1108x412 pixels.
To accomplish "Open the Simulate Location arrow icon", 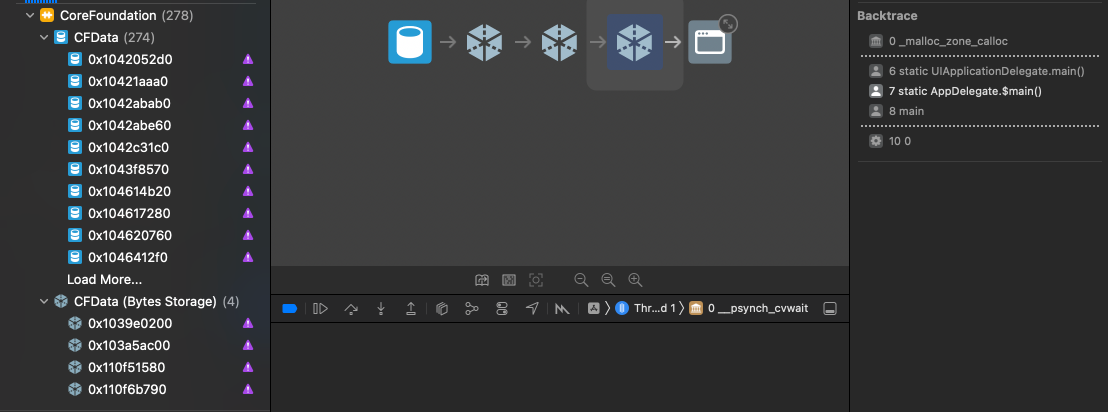I will tap(532, 309).
